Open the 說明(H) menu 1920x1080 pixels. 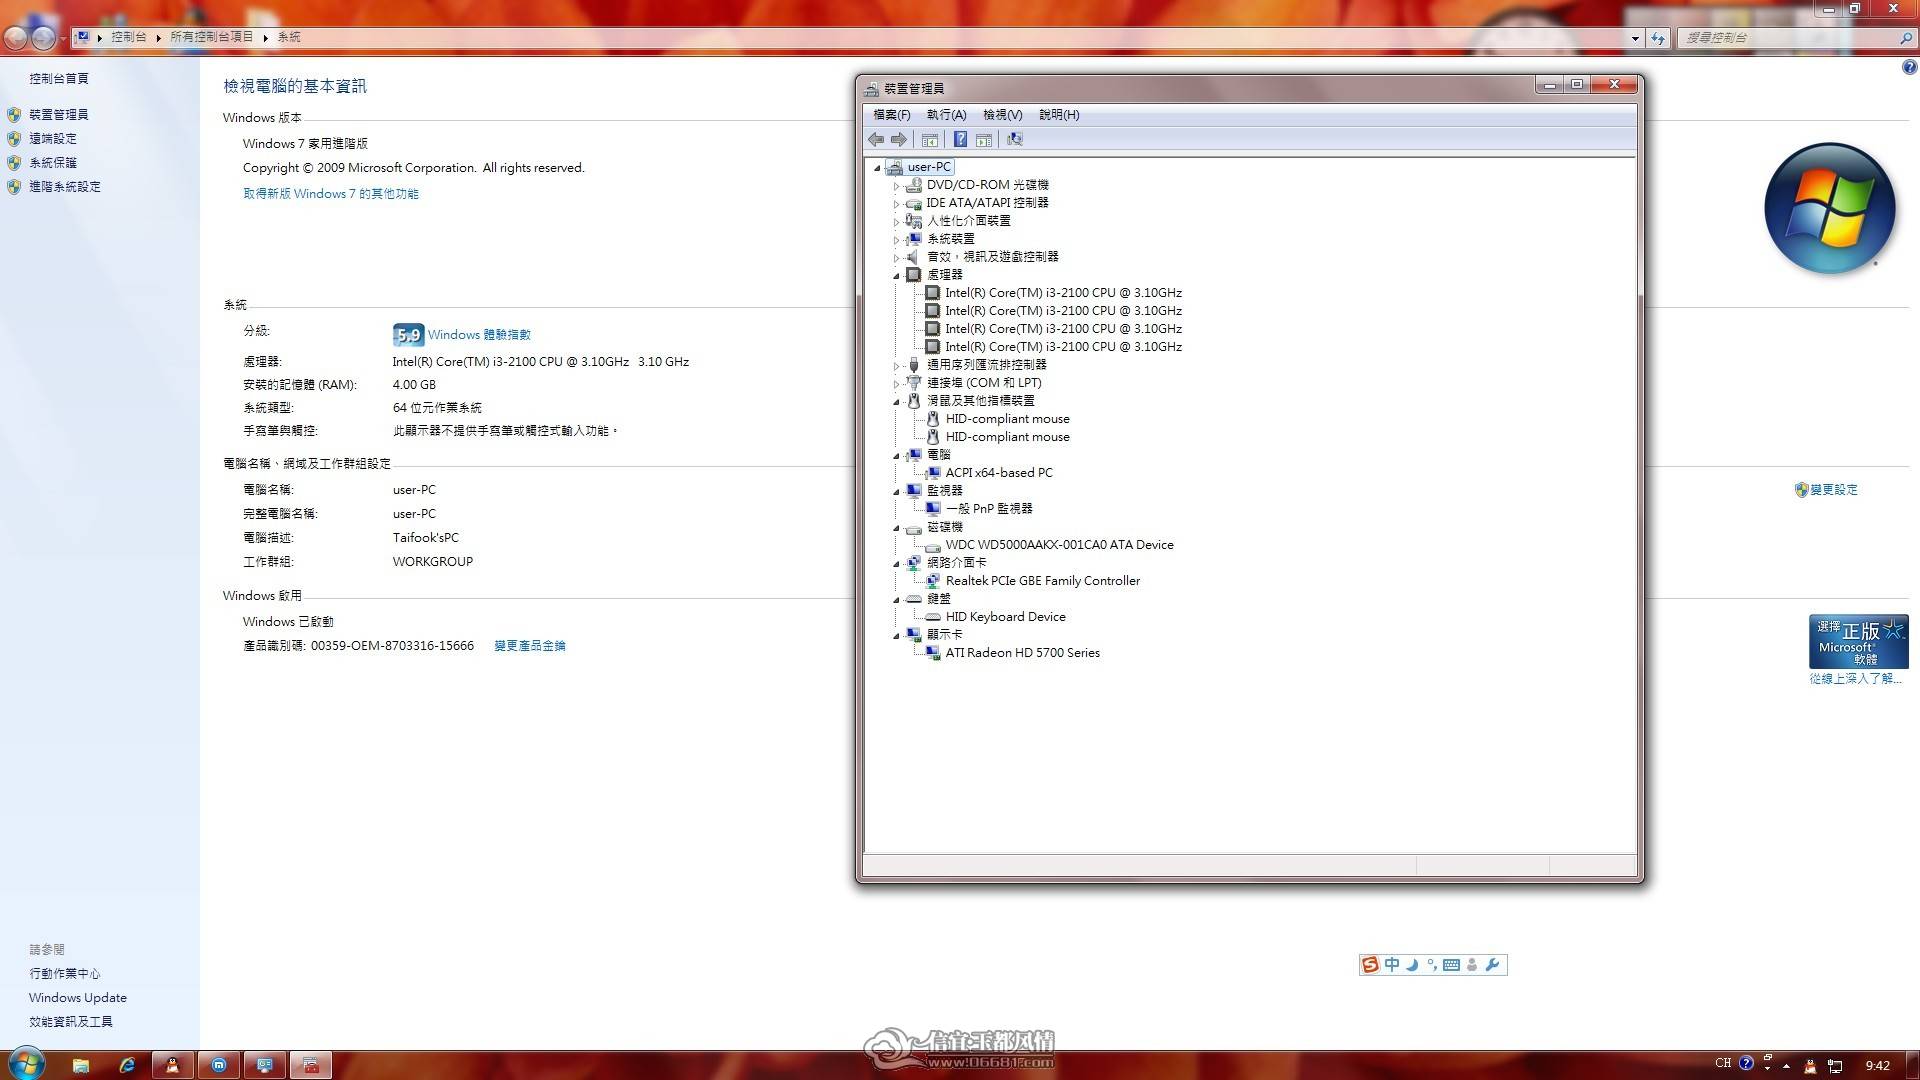click(1059, 115)
